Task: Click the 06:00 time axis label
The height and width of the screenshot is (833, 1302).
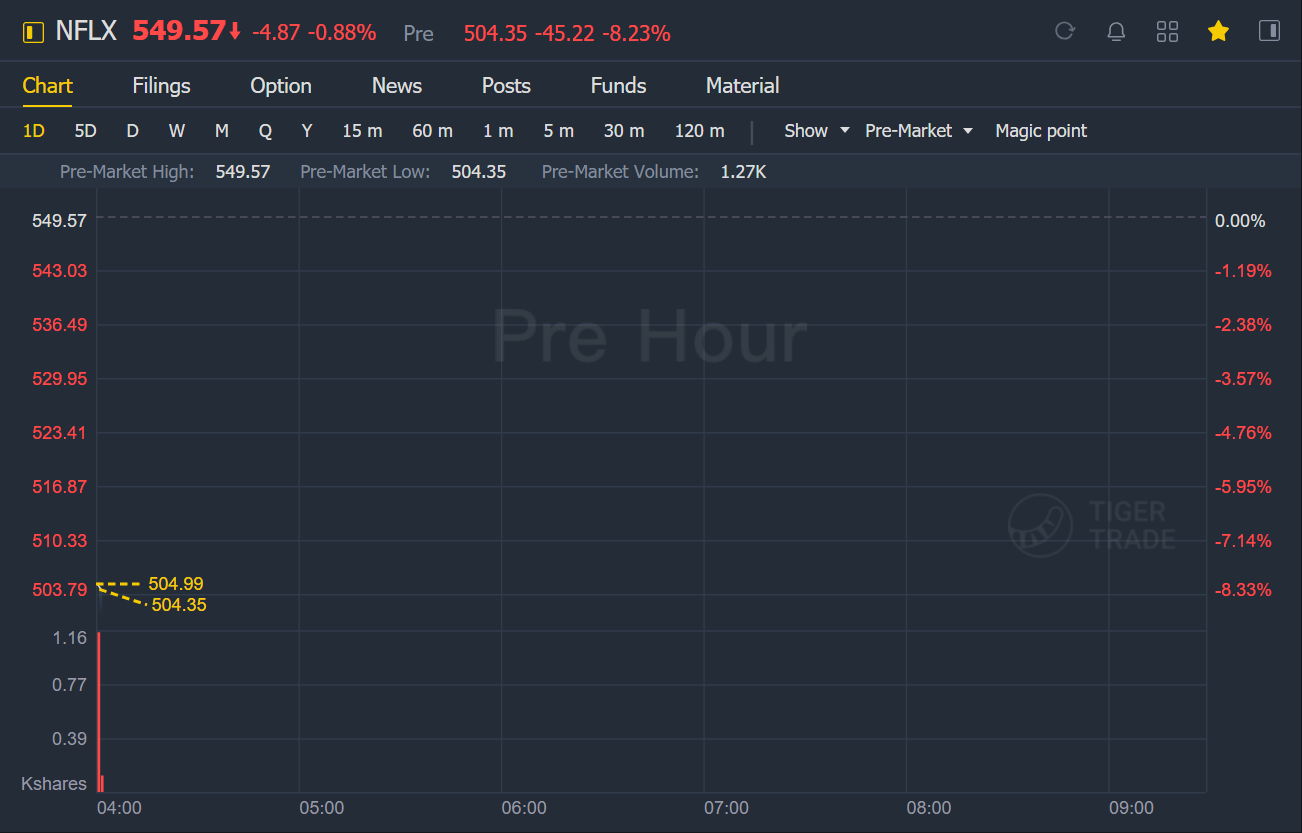Action: 524,808
